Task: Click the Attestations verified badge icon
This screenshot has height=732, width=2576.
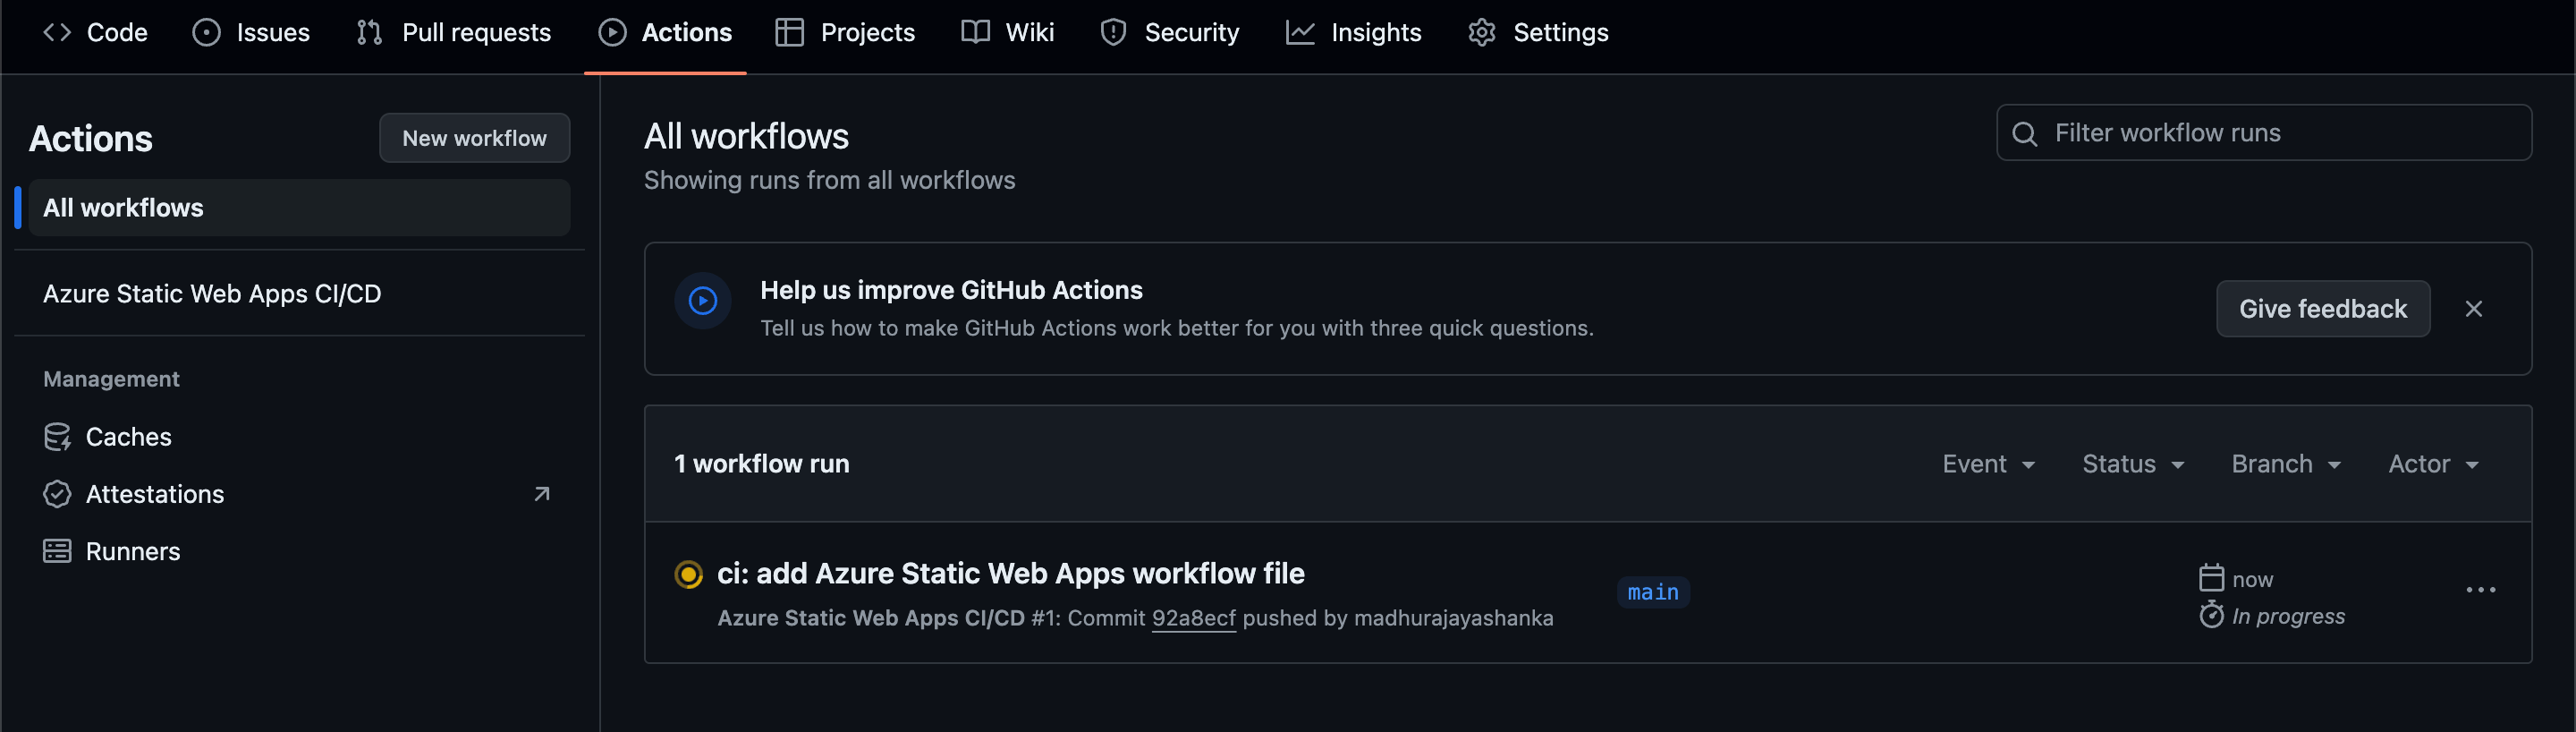Action: click(x=57, y=494)
